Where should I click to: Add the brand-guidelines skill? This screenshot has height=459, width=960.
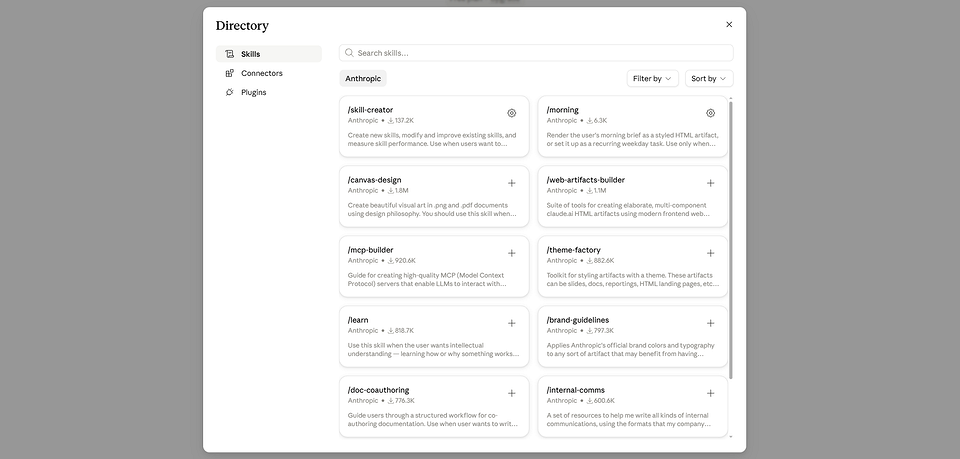(710, 323)
